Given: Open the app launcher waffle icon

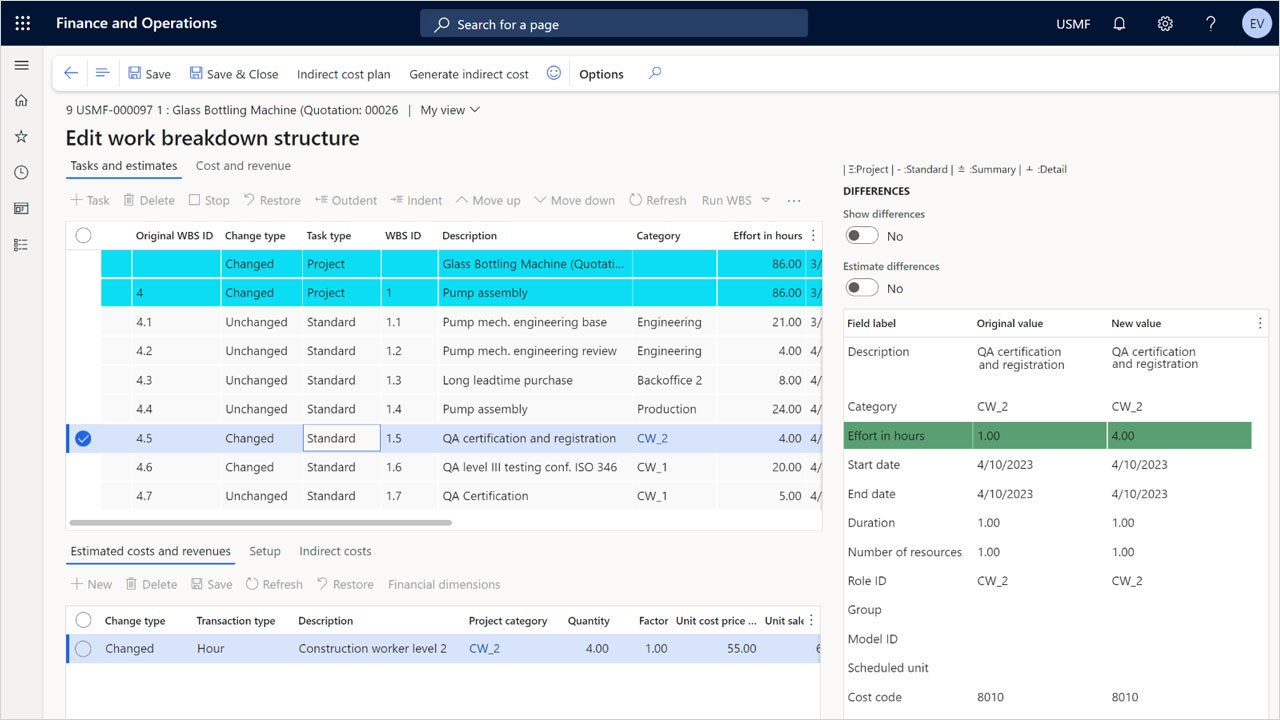Looking at the screenshot, I should (22, 23).
